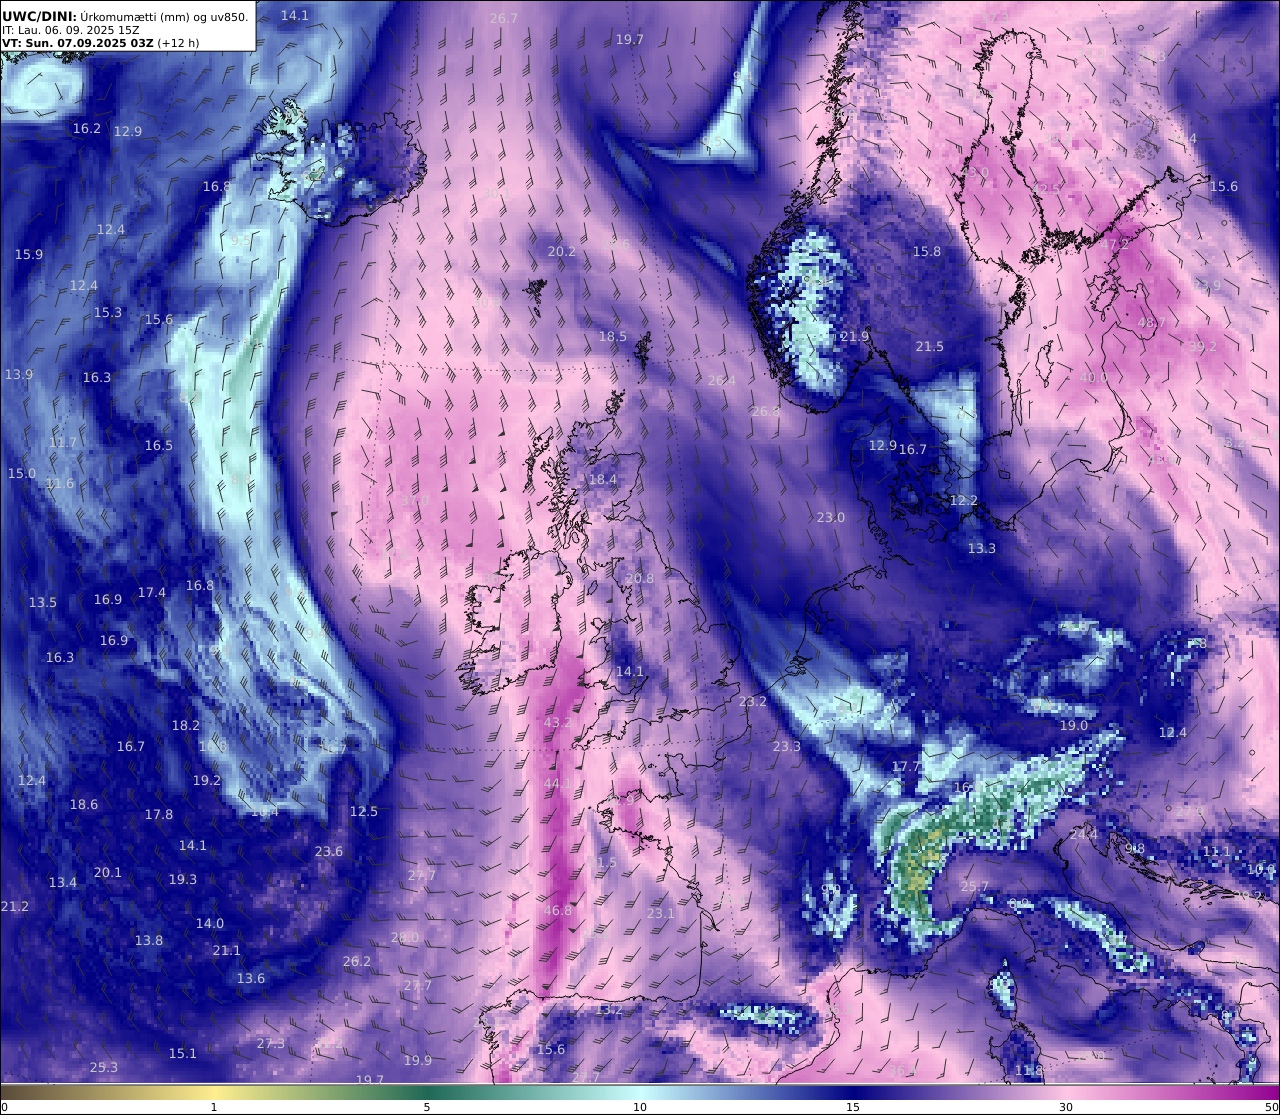Click the map value 18.6

click(x=84, y=805)
